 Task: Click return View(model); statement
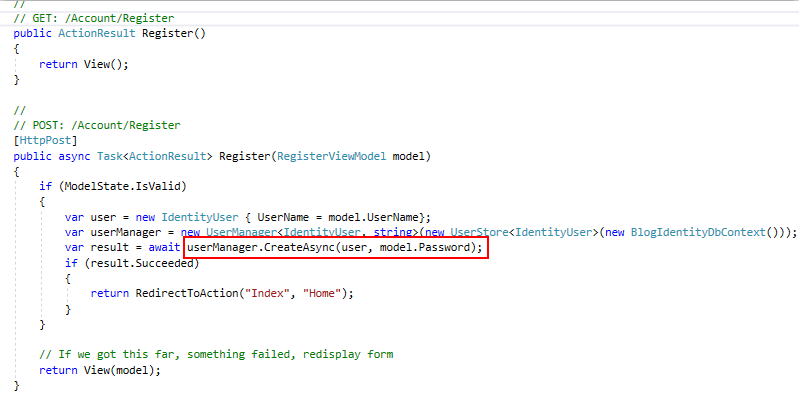pyautogui.click(x=100, y=370)
